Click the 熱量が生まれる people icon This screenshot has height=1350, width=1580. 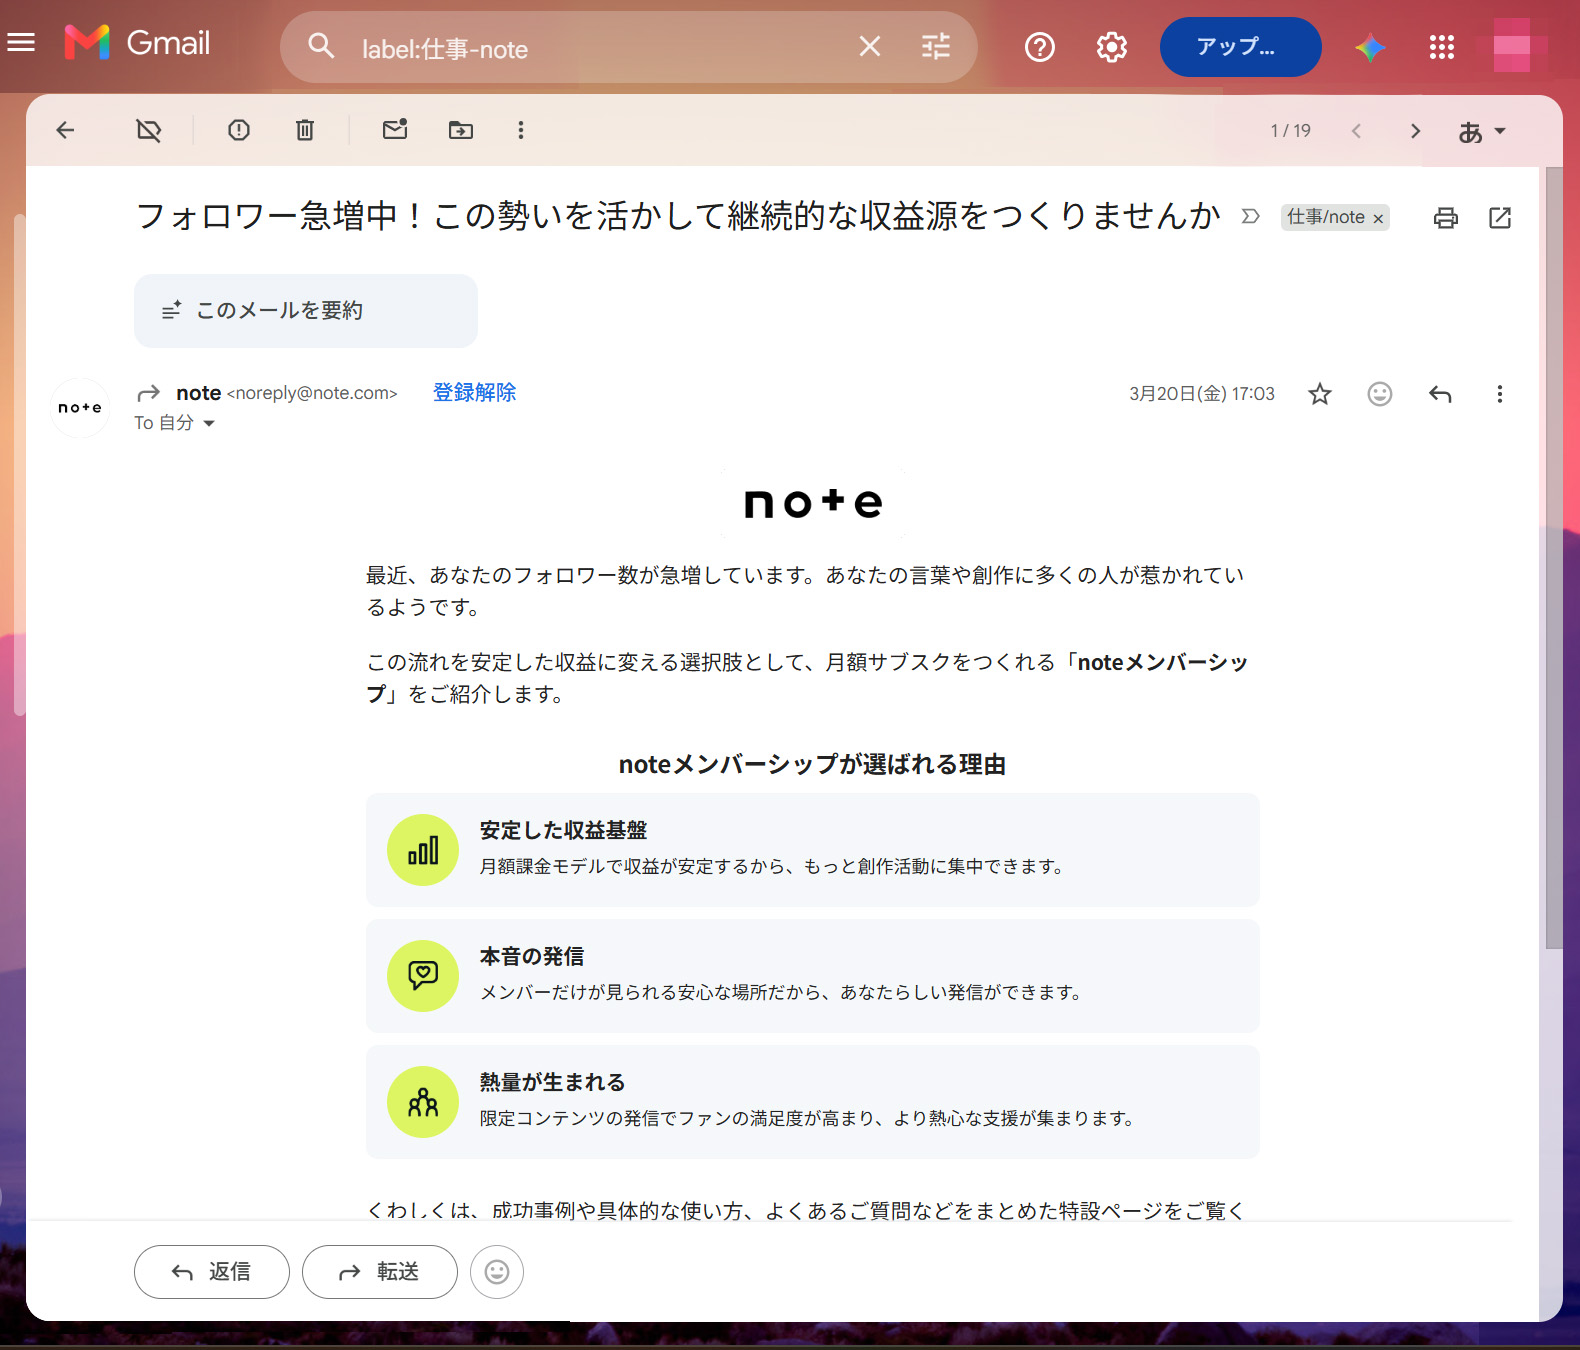423,1102
